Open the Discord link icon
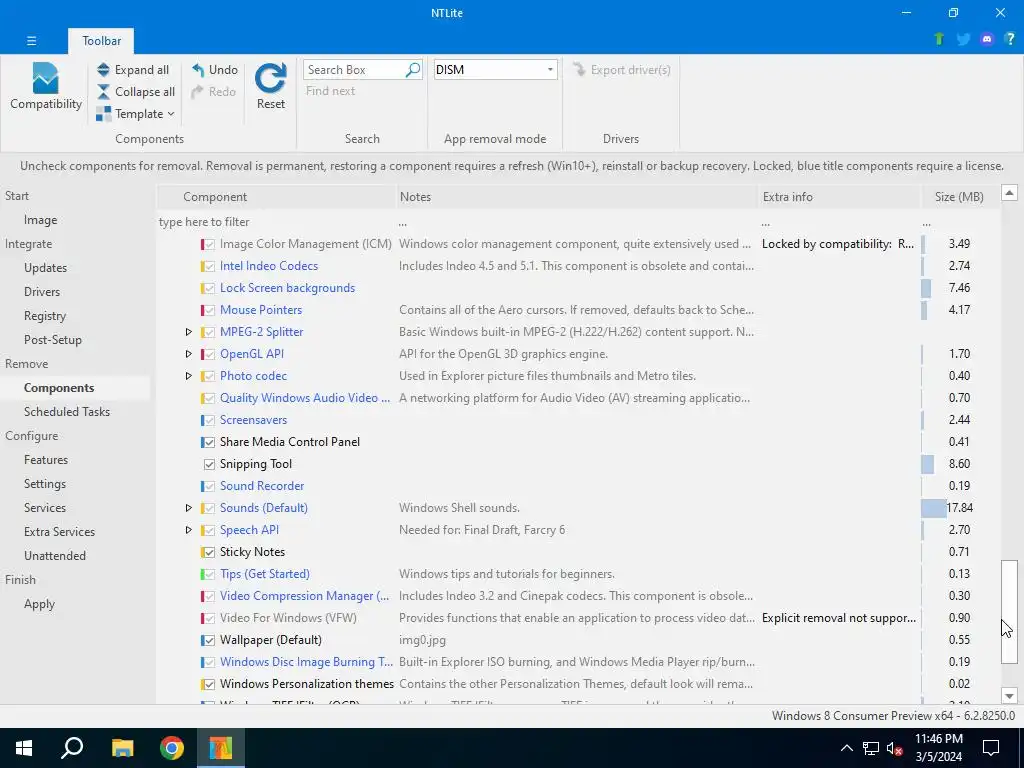 [987, 39]
